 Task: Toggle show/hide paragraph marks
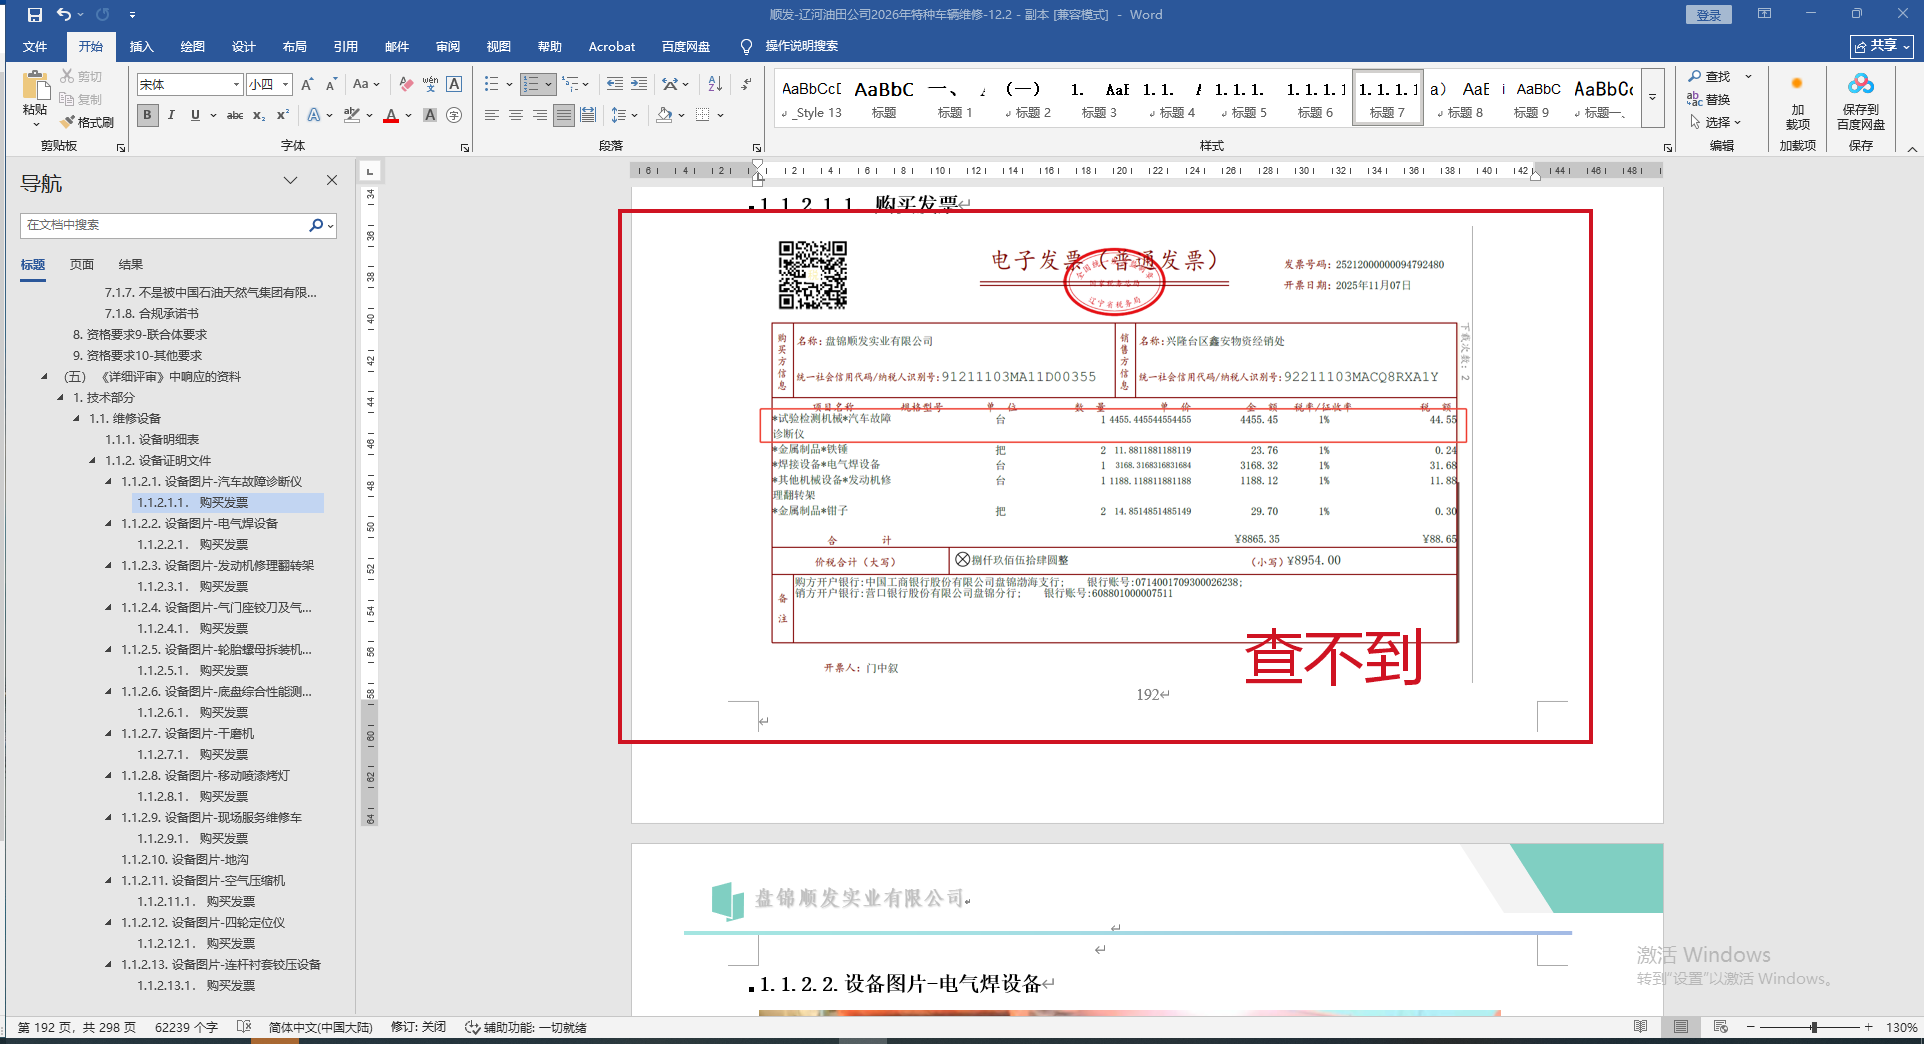tap(746, 85)
